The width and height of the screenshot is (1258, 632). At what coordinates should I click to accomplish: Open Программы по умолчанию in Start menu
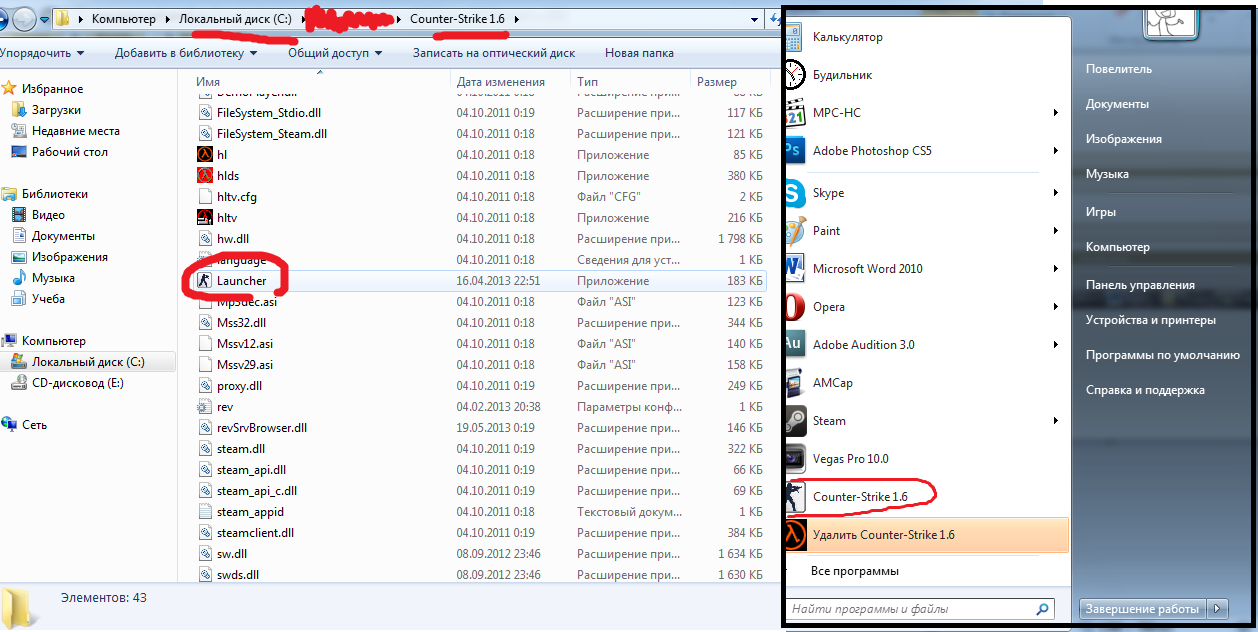pos(1163,355)
